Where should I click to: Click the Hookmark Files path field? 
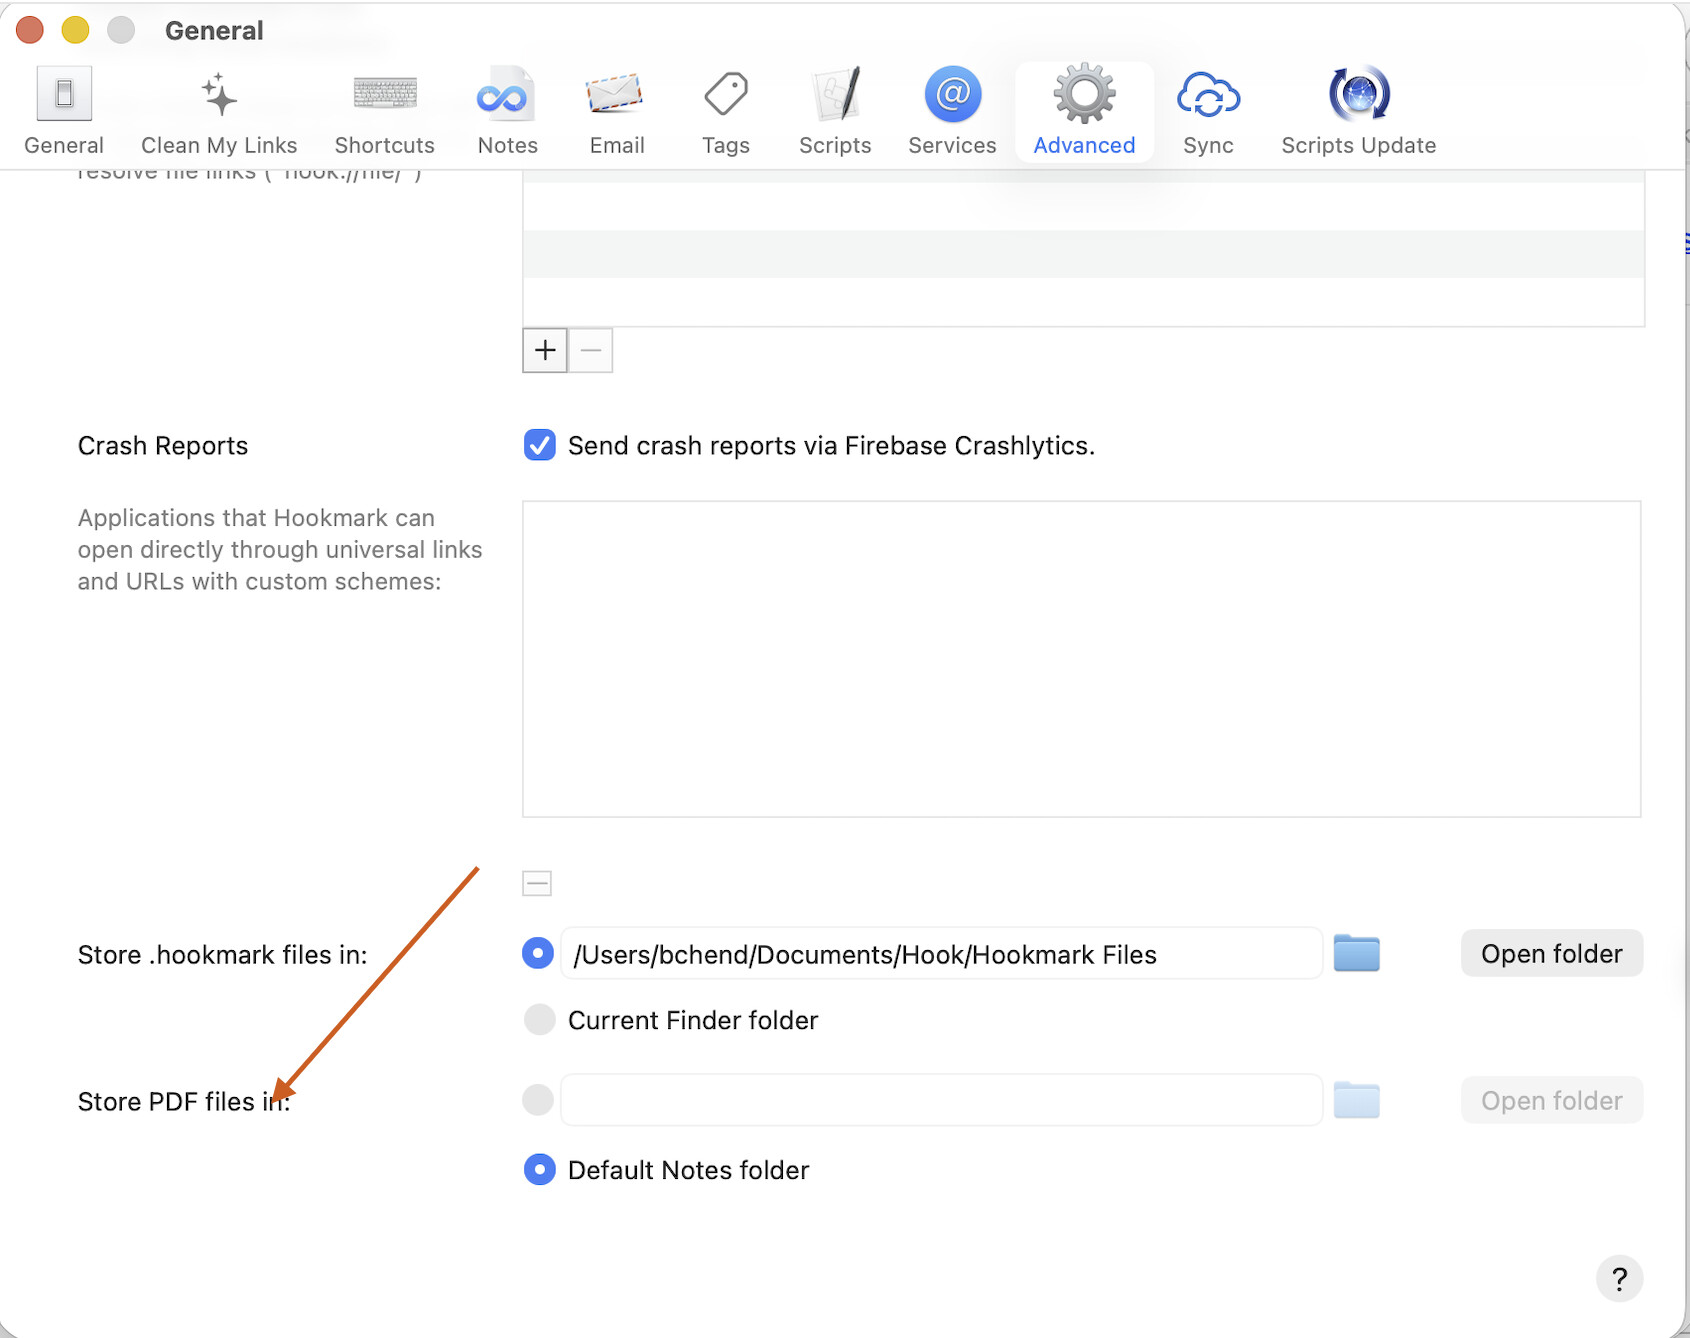(x=940, y=954)
